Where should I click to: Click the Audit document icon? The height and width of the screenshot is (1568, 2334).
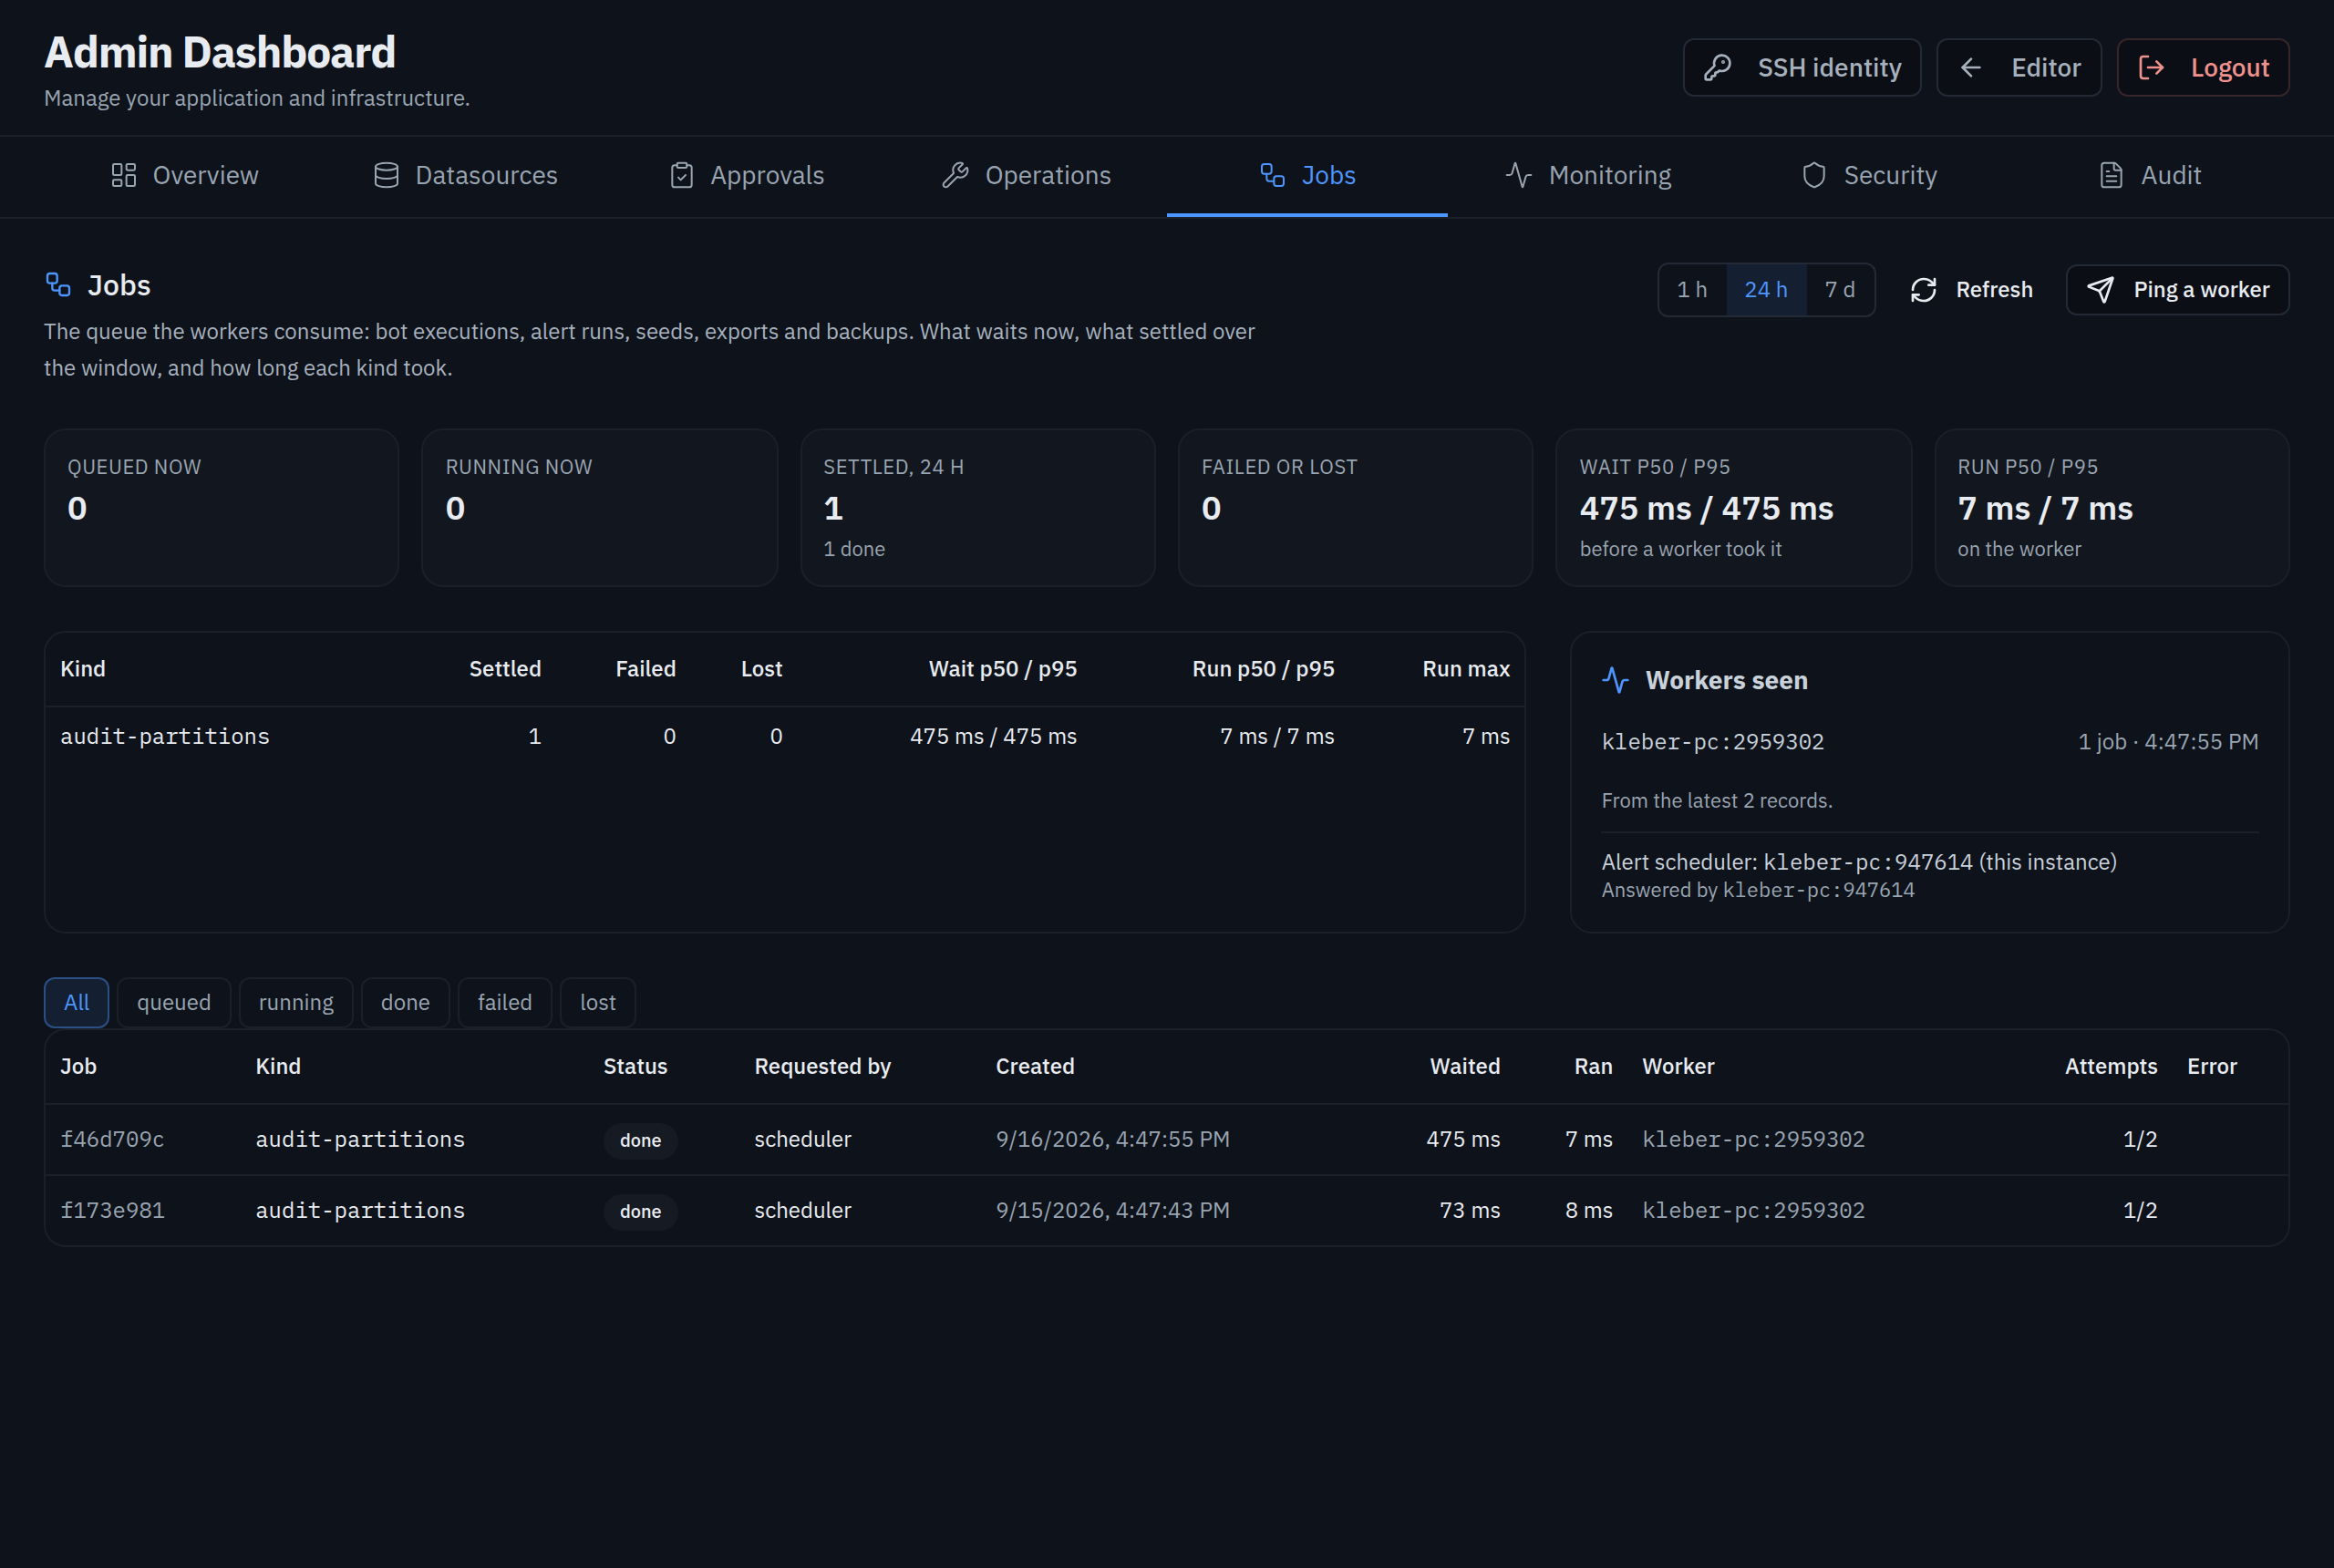click(x=2111, y=175)
